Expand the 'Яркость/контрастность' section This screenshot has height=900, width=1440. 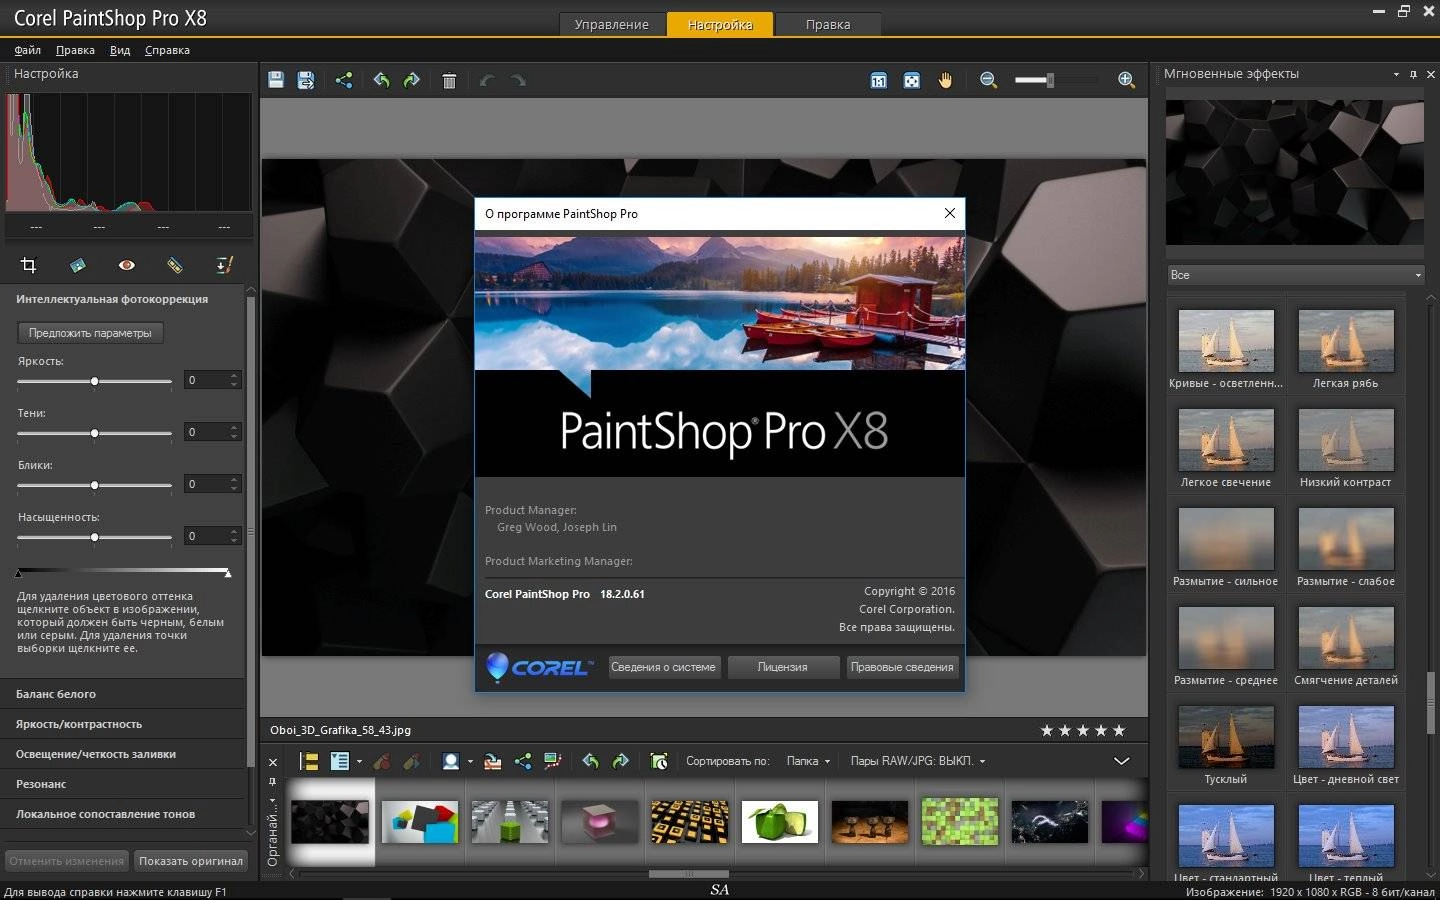click(122, 724)
